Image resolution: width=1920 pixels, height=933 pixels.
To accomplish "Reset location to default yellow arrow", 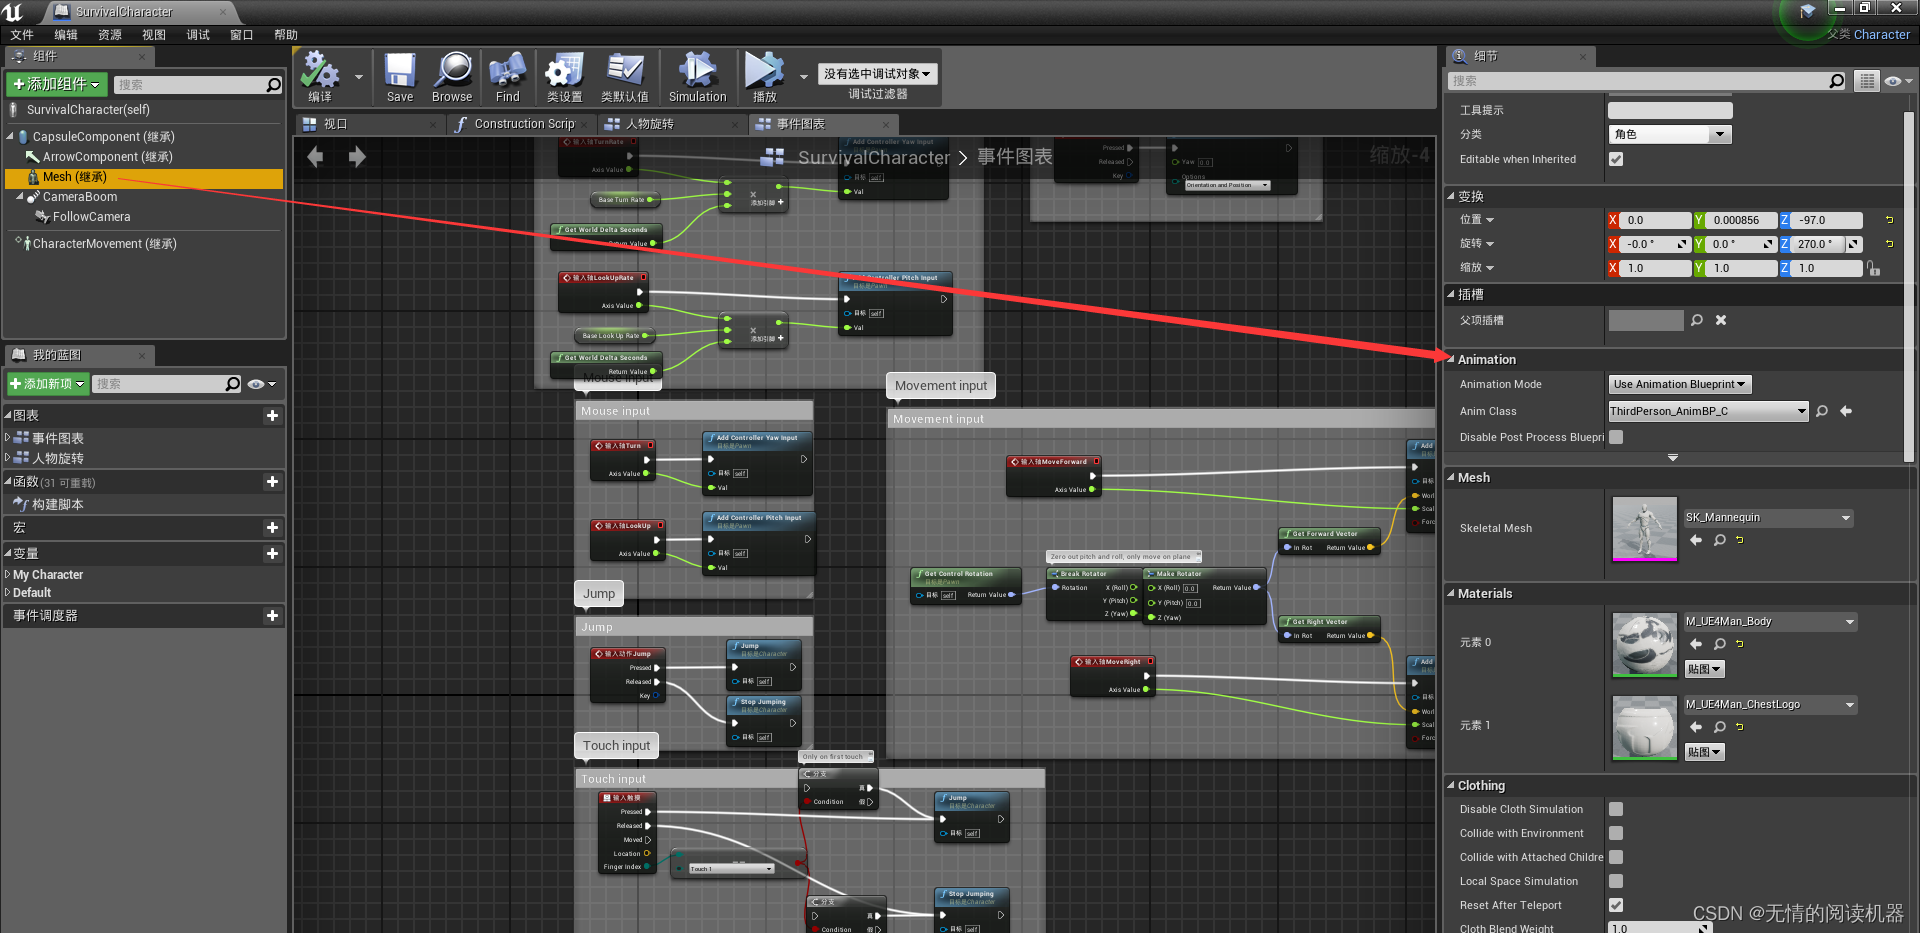I will point(1889,220).
